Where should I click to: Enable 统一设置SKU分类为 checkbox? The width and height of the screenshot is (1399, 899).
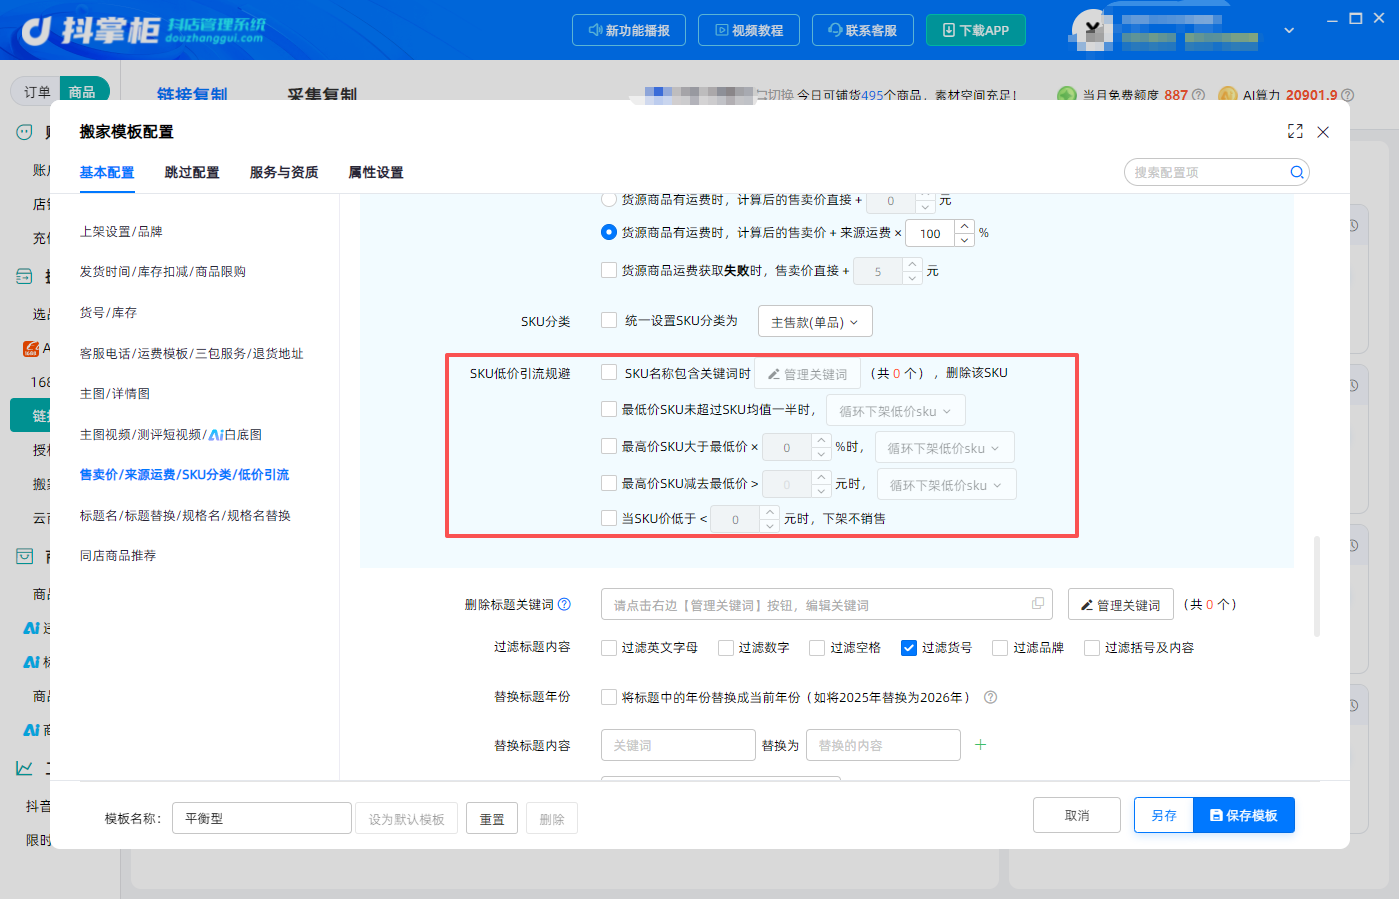608,320
